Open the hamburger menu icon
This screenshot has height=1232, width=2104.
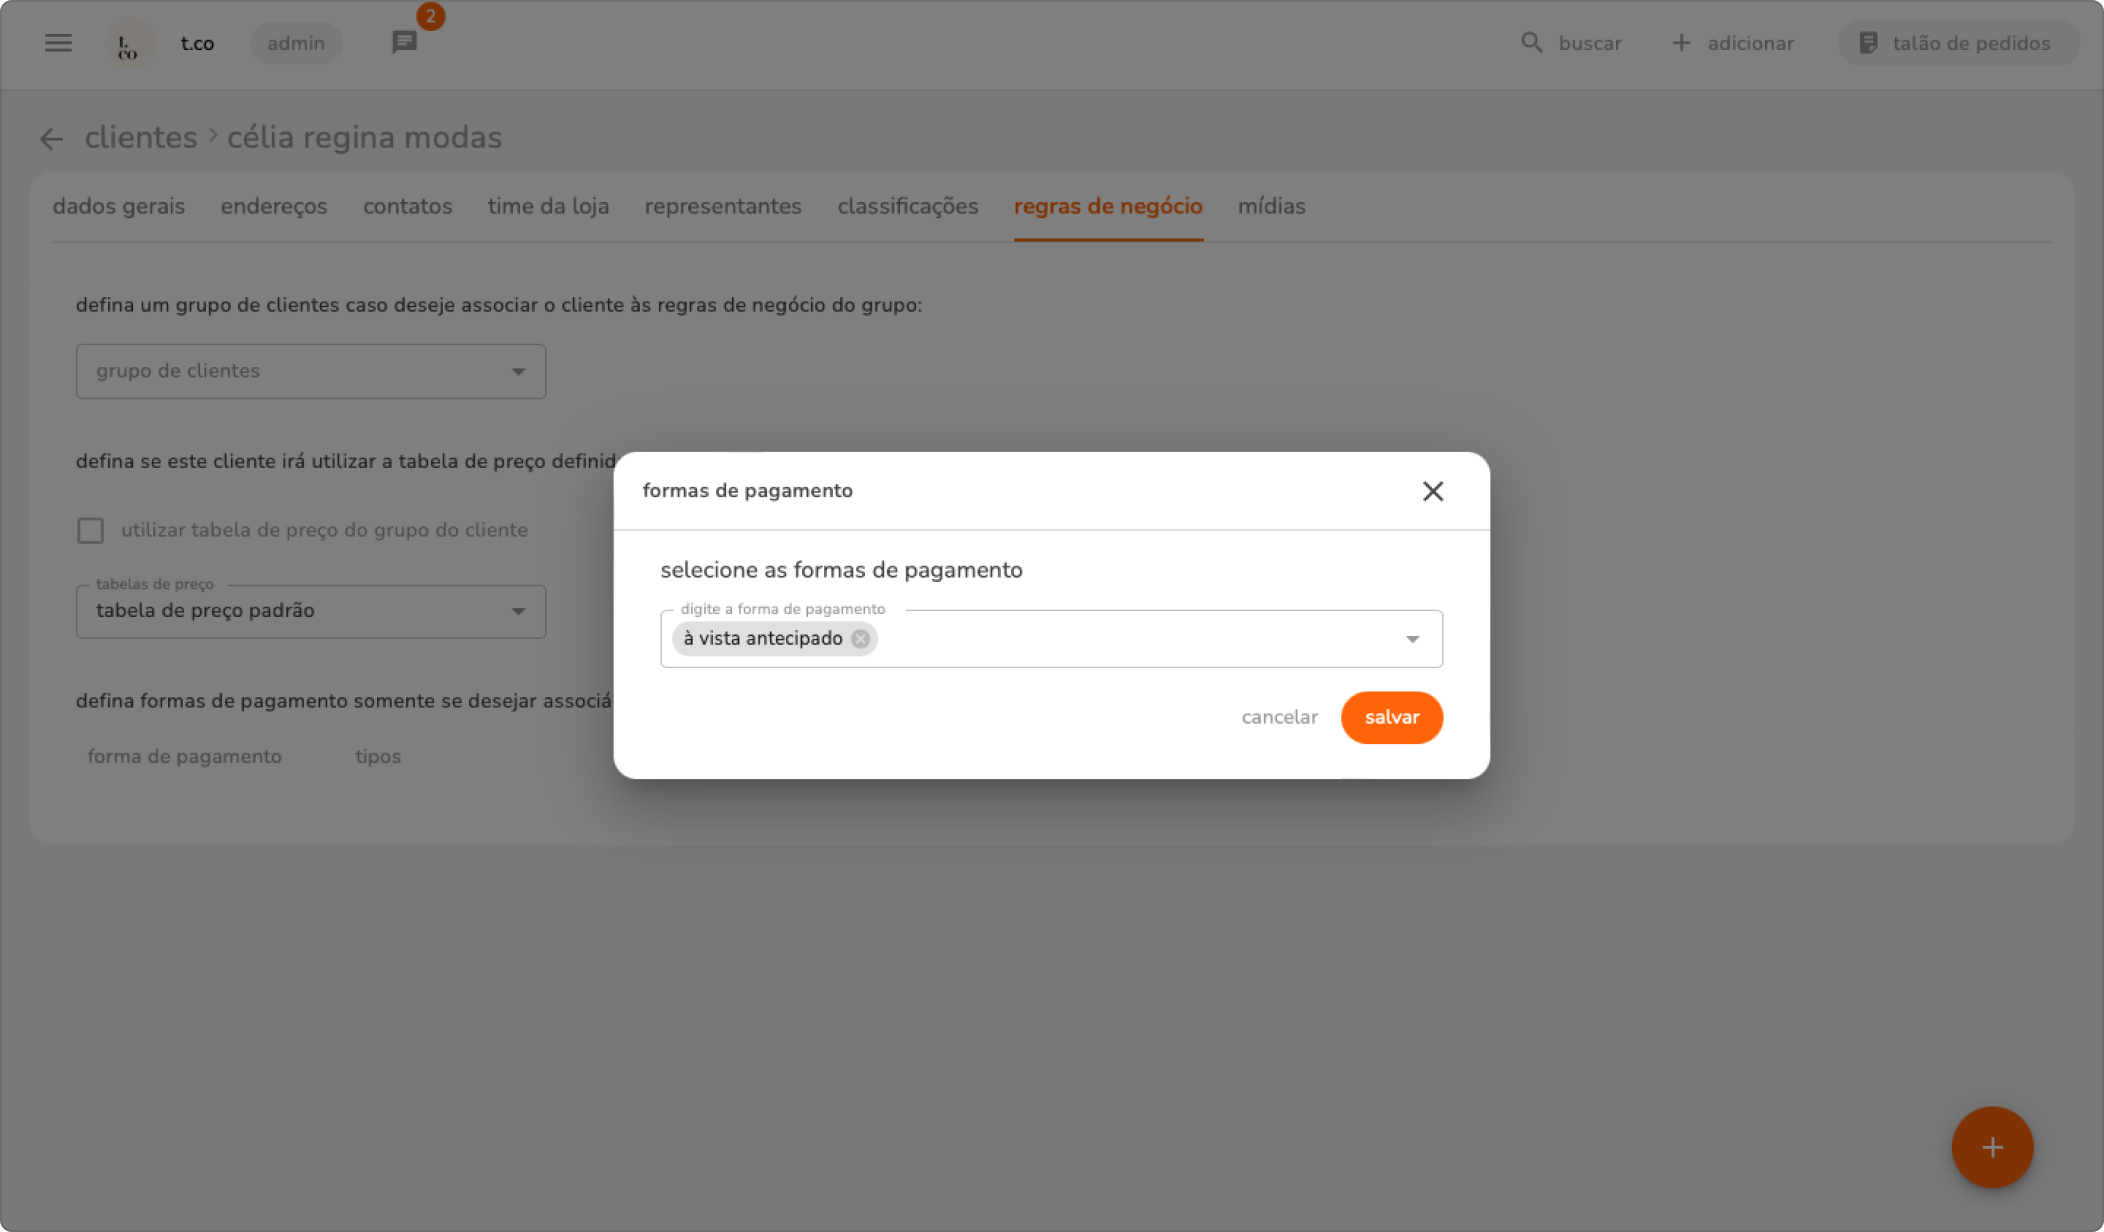point(58,43)
